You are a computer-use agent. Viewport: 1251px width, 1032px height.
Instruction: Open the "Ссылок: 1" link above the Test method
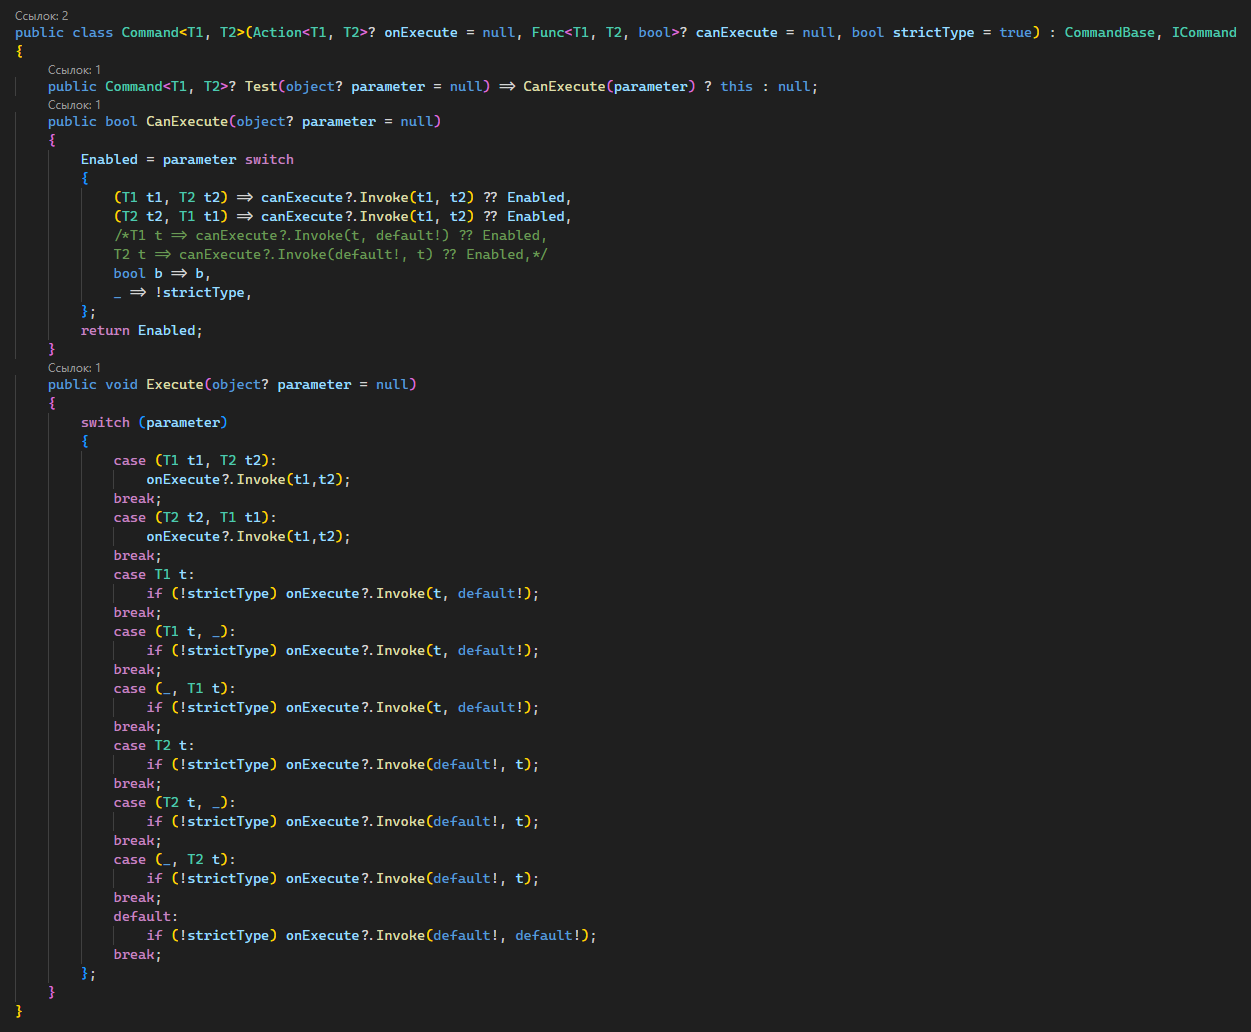tap(74, 70)
